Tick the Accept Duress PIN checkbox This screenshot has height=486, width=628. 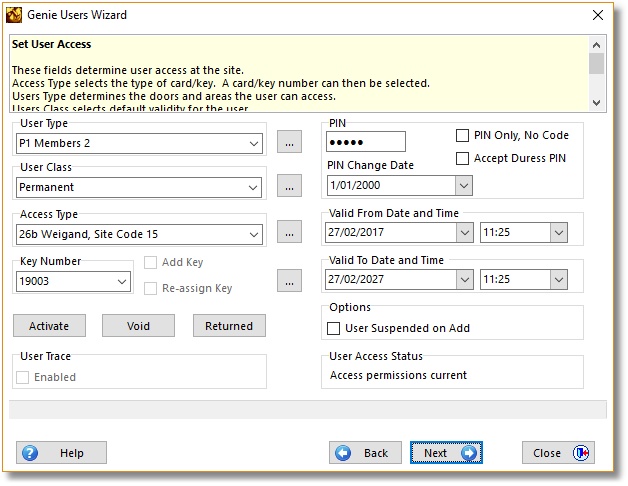pyautogui.click(x=462, y=158)
